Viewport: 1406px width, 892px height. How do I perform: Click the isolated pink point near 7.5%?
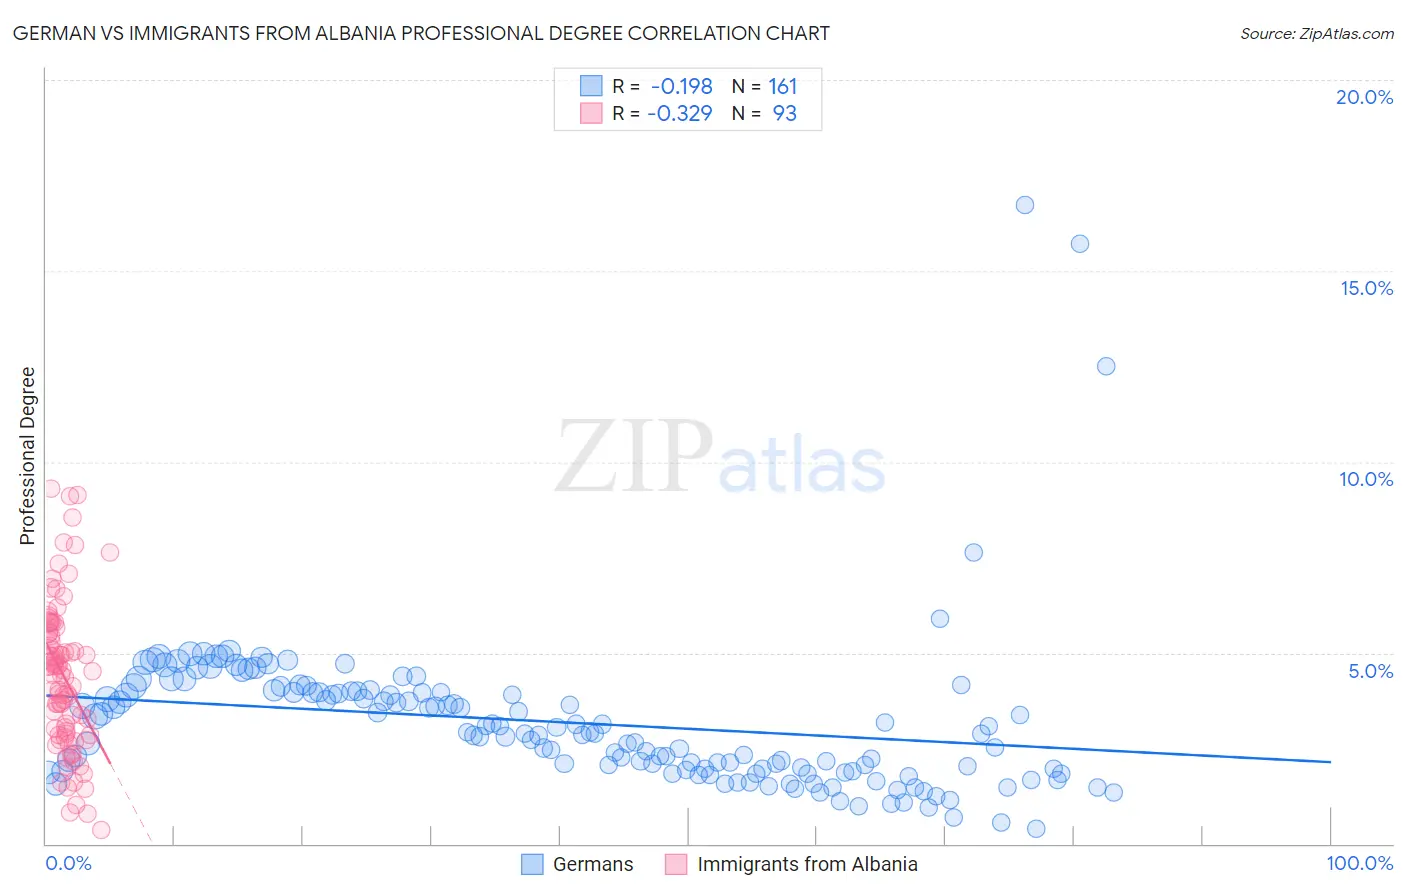coord(110,552)
